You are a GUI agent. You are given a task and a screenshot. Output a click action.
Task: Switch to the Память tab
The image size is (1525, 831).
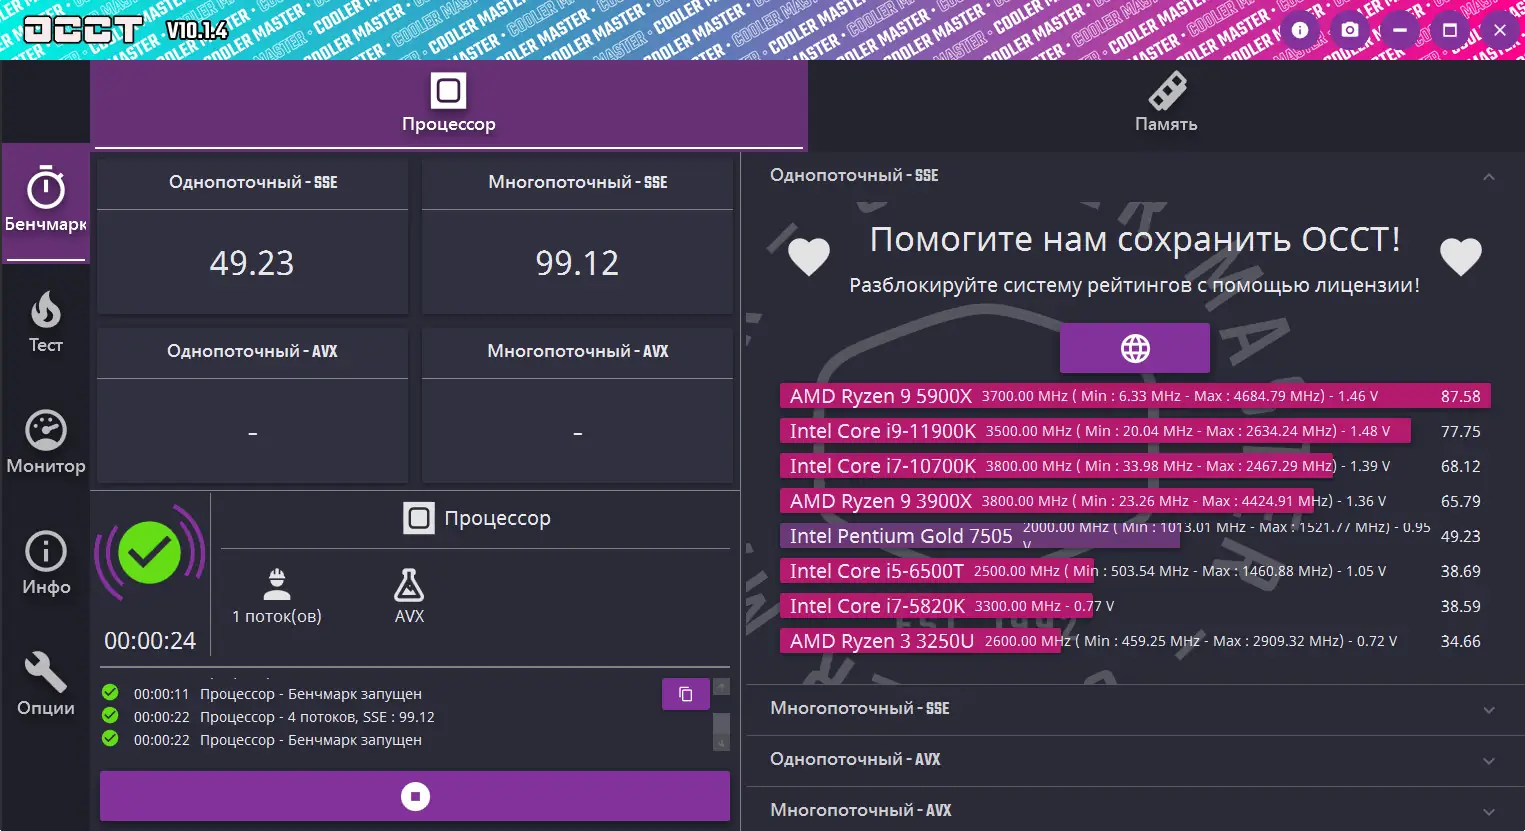[1166, 104]
